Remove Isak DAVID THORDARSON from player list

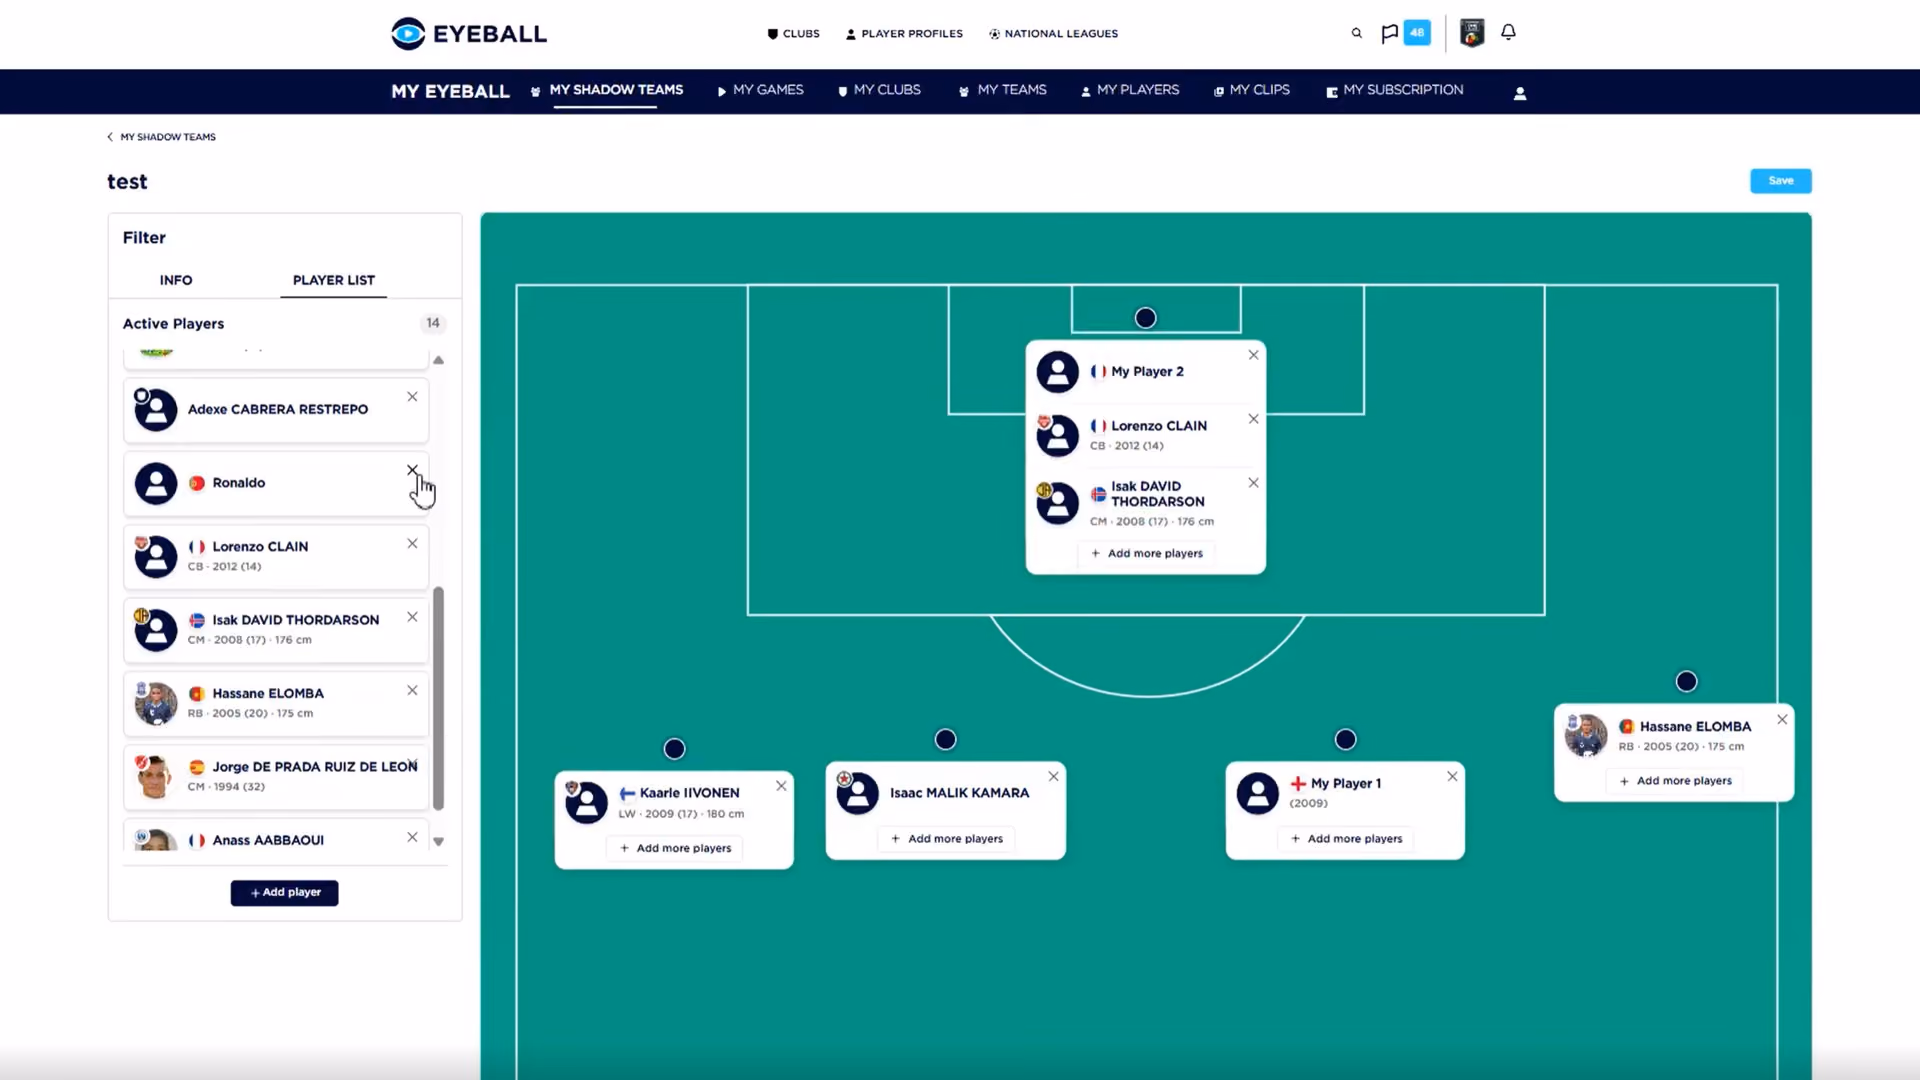click(x=412, y=617)
